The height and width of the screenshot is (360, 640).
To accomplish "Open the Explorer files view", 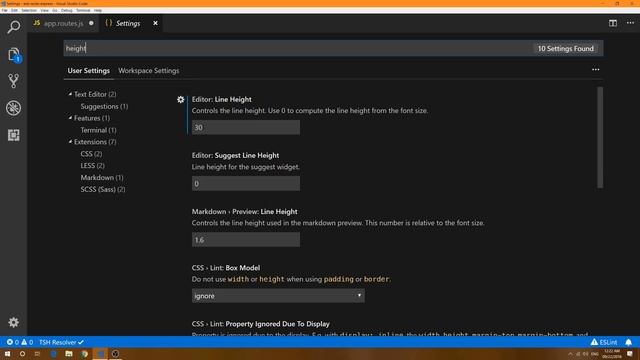I will 13,55.
